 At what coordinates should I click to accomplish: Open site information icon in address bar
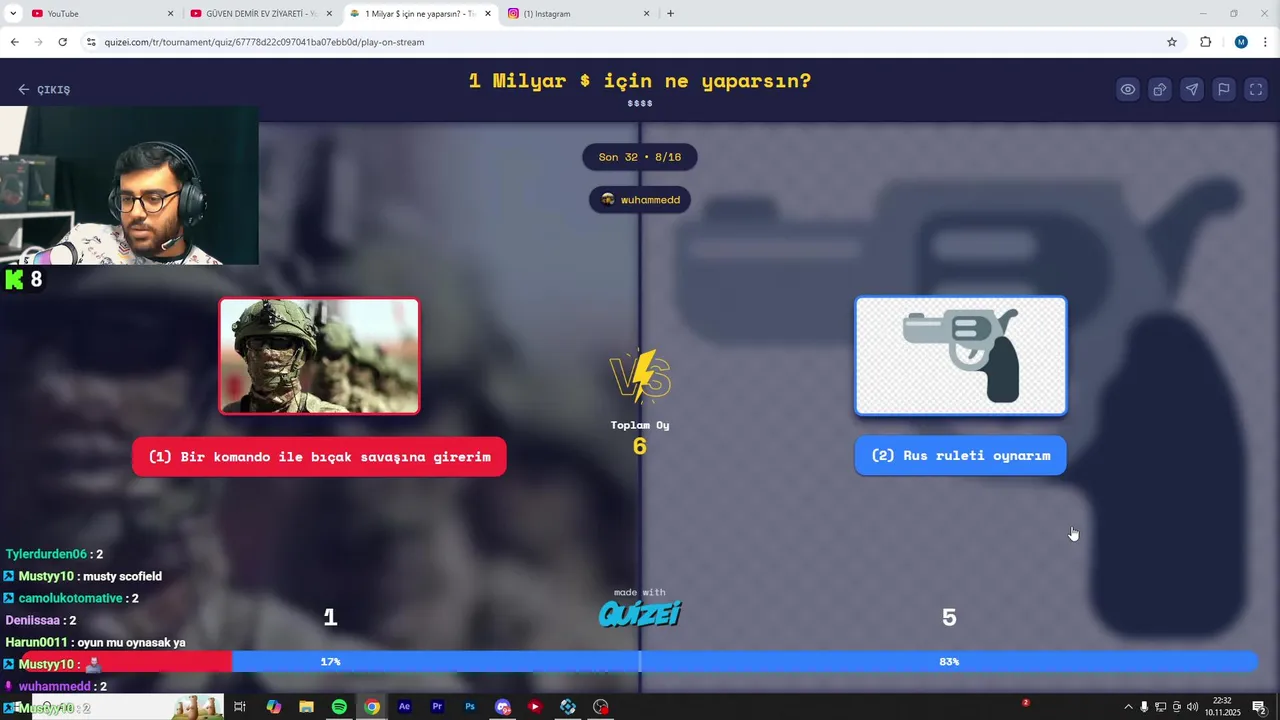click(x=91, y=42)
